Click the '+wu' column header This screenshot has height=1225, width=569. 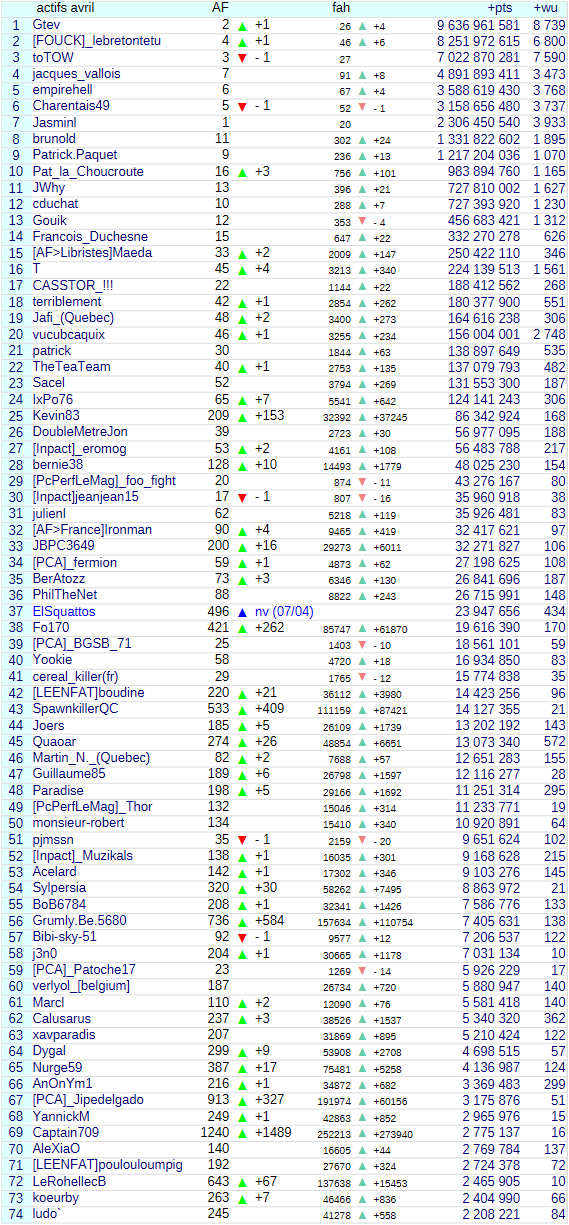point(546,8)
